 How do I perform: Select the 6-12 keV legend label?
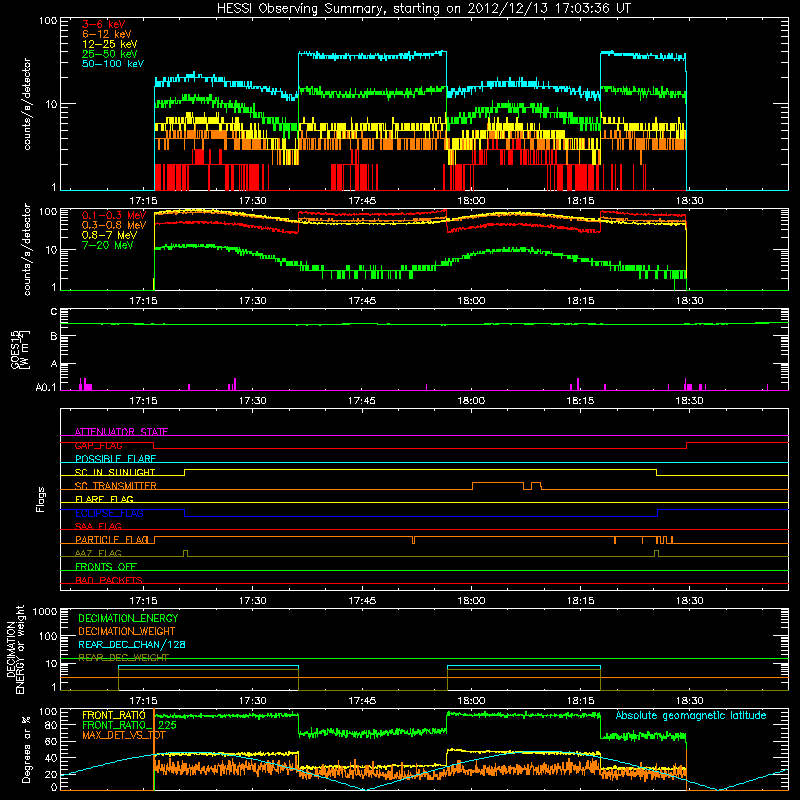[107, 34]
